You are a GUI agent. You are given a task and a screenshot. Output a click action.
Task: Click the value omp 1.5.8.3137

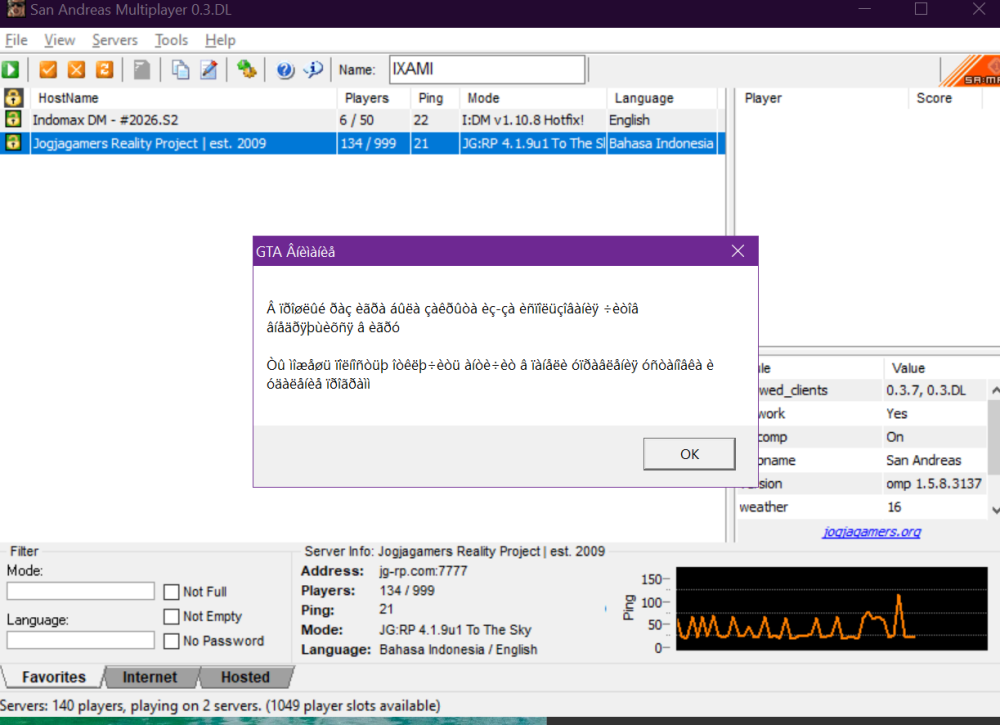pyautogui.click(x=934, y=483)
